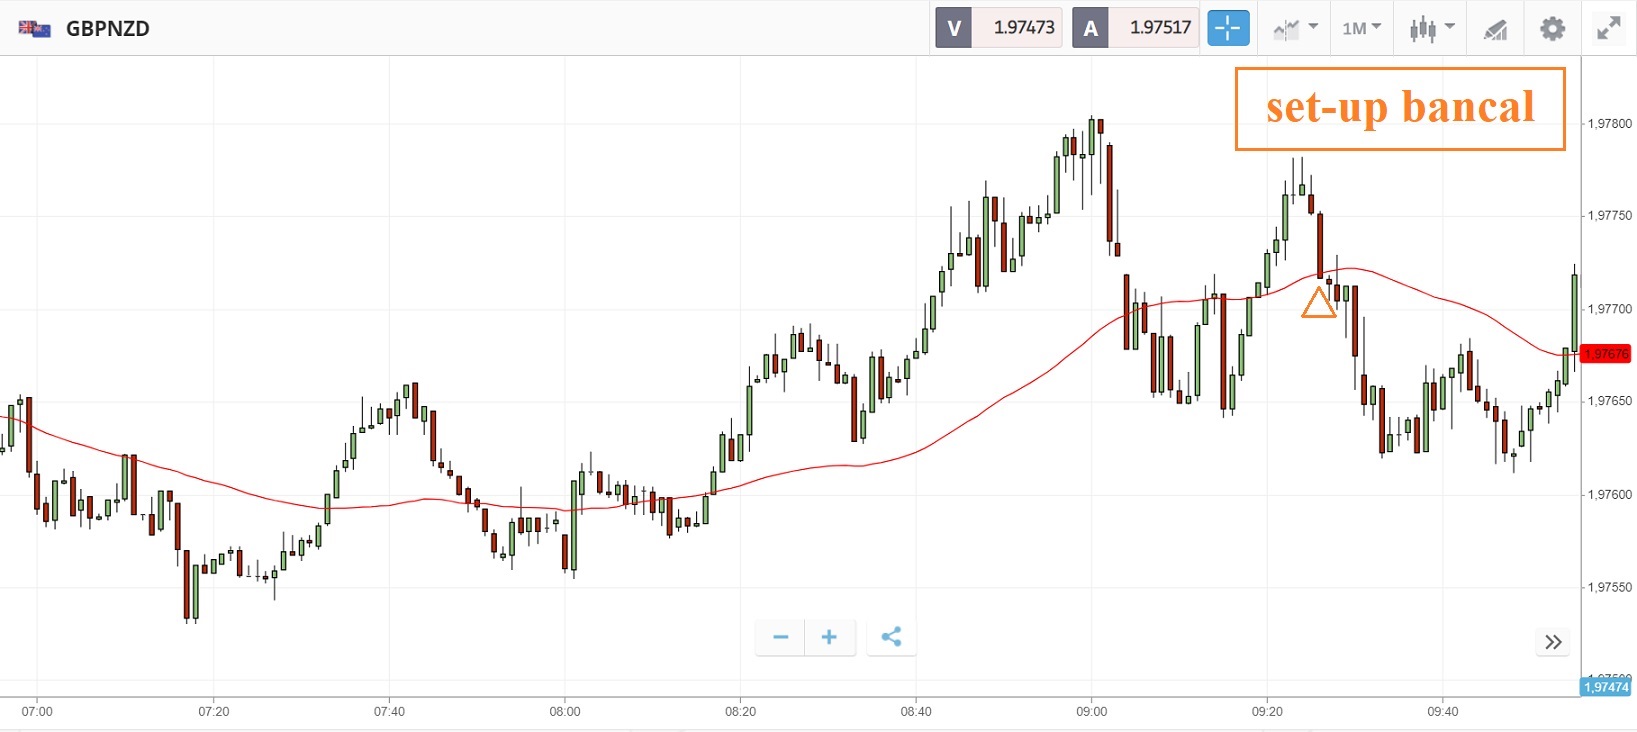Zoom out with the minus button

[781, 637]
